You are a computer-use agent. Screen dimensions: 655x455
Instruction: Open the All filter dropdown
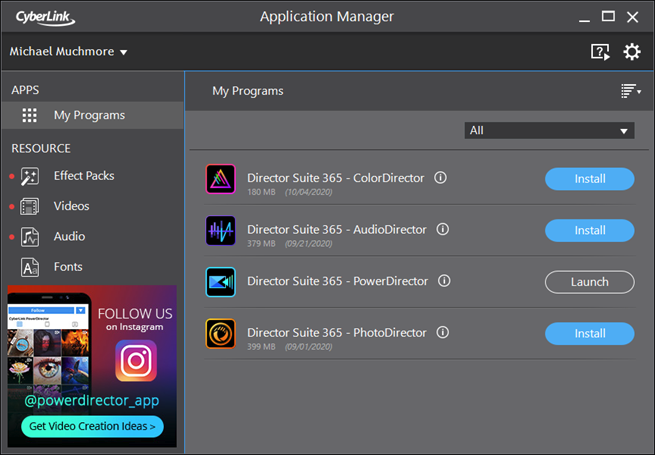click(549, 130)
